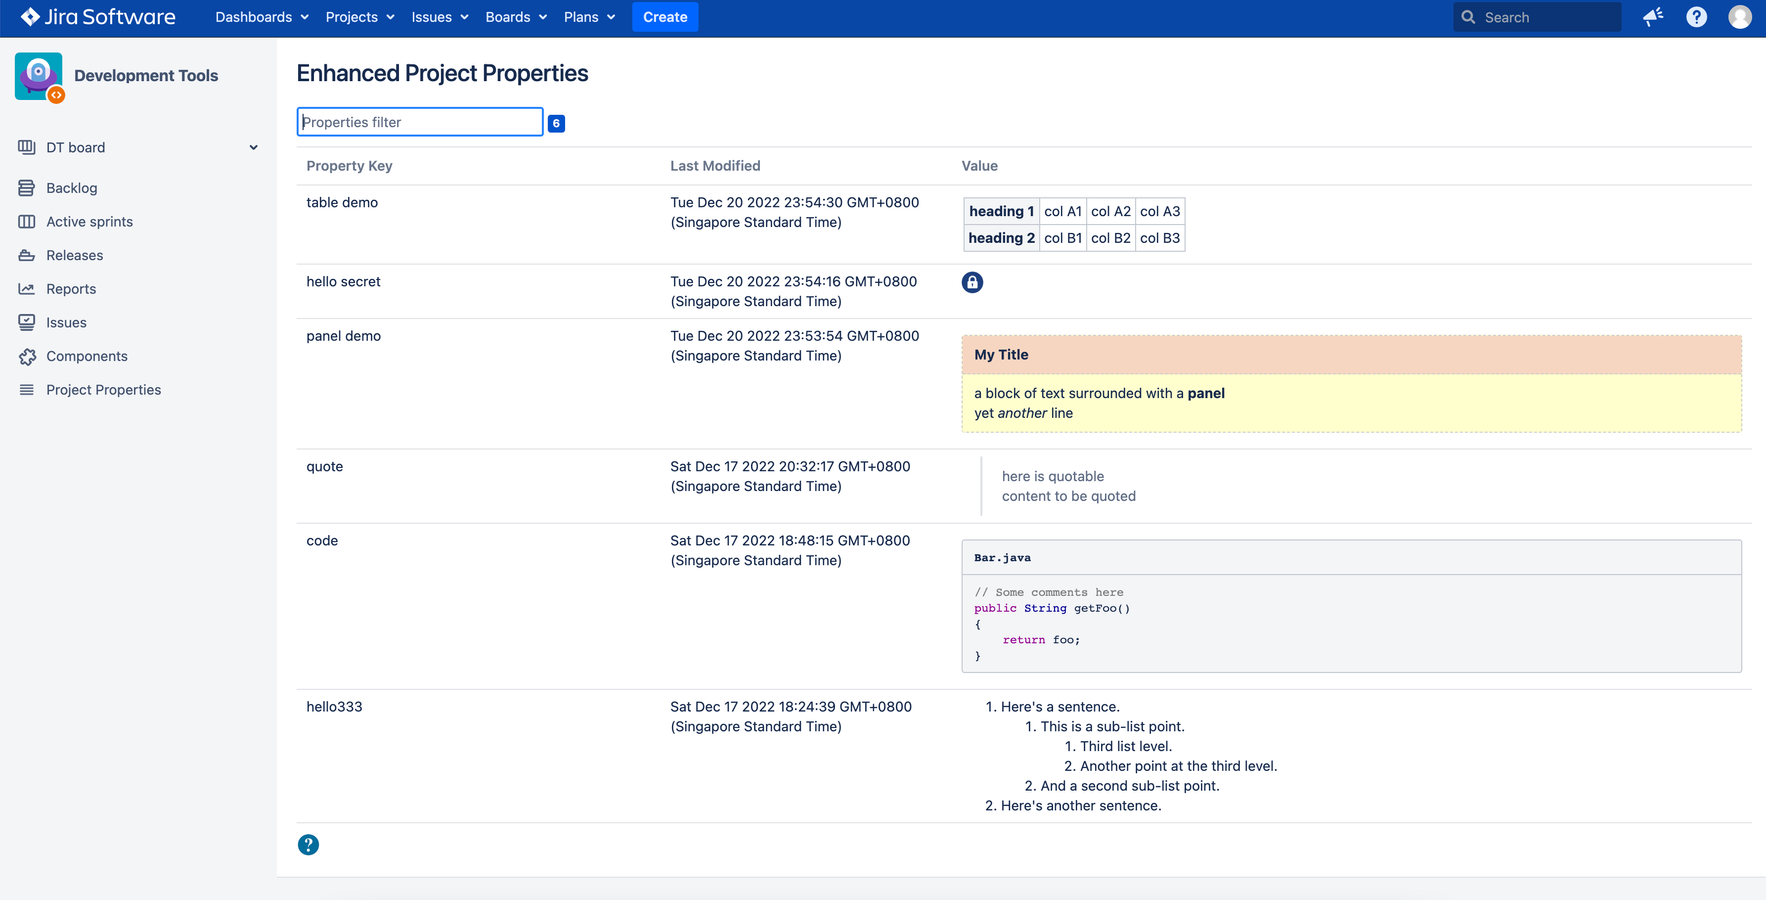Click the 'panel demo' property key

(x=343, y=336)
